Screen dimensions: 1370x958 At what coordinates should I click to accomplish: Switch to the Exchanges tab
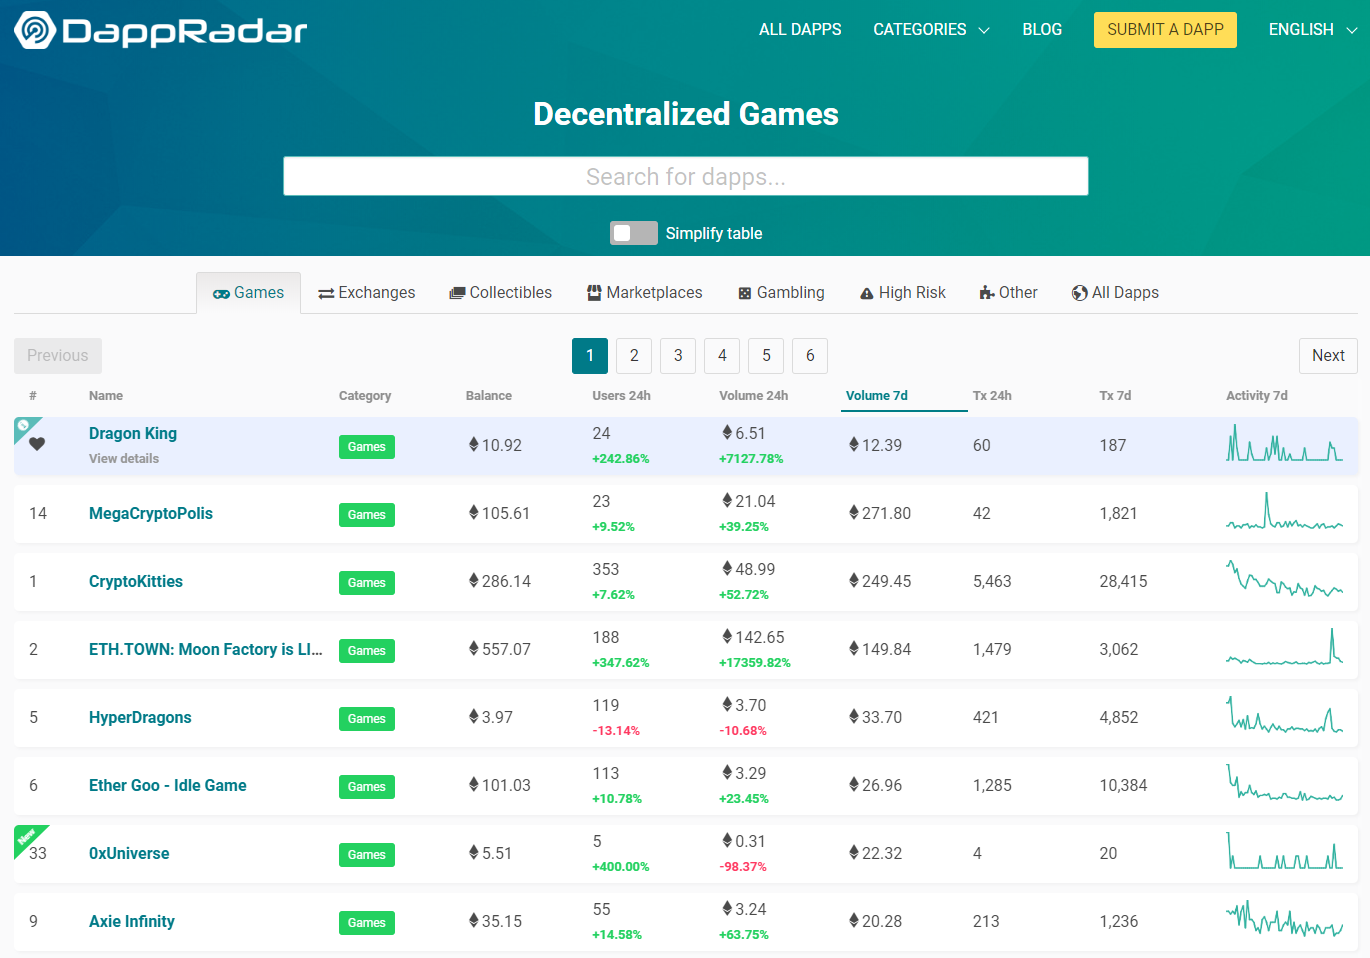pyautogui.click(x=366, y=293)
